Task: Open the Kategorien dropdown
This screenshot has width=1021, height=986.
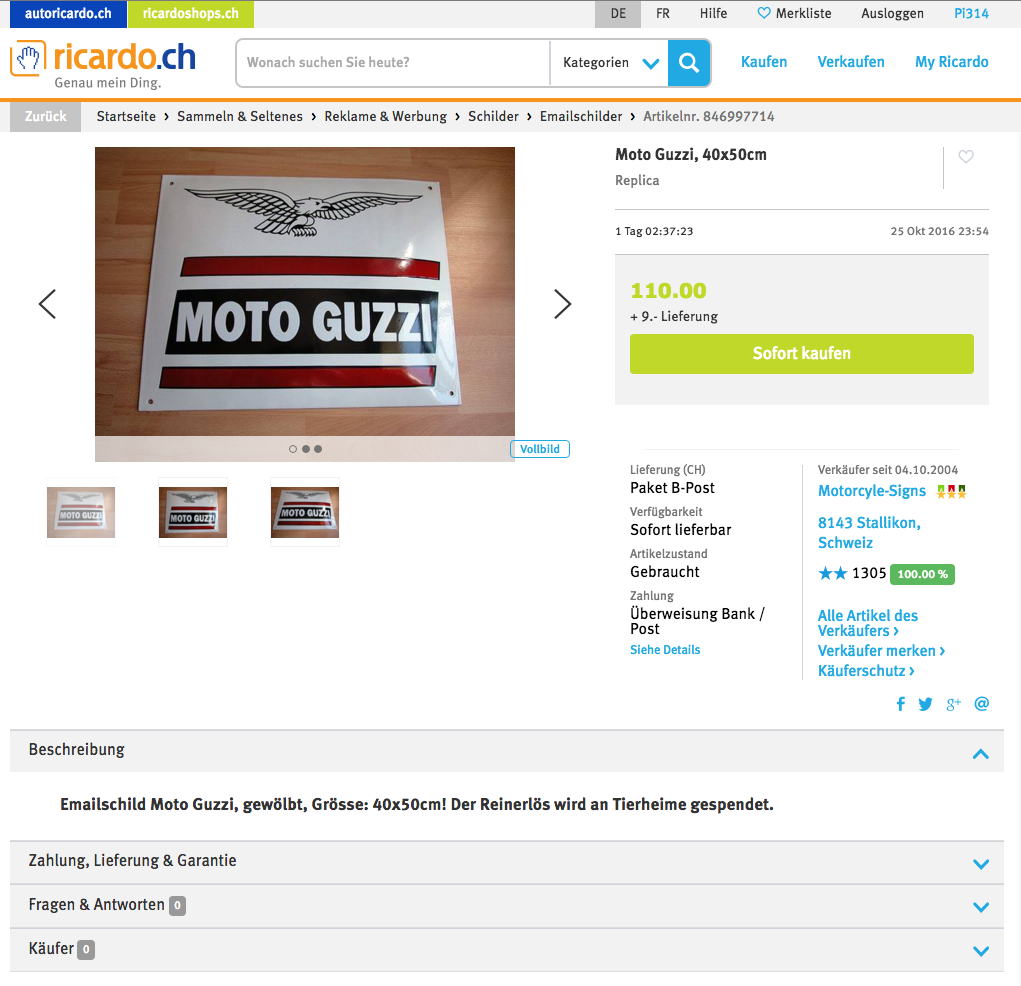Action: (609, 63)
